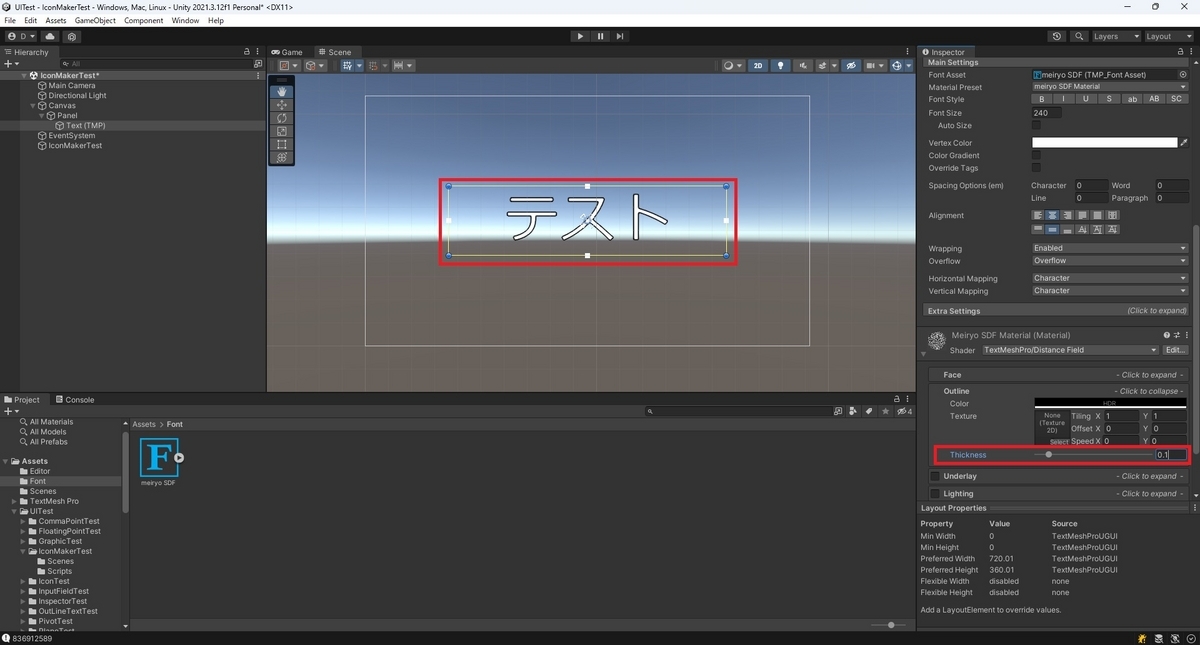1200x645 pixels.
Task: Open the Overflow dropdown
Action: [1108, 261]
